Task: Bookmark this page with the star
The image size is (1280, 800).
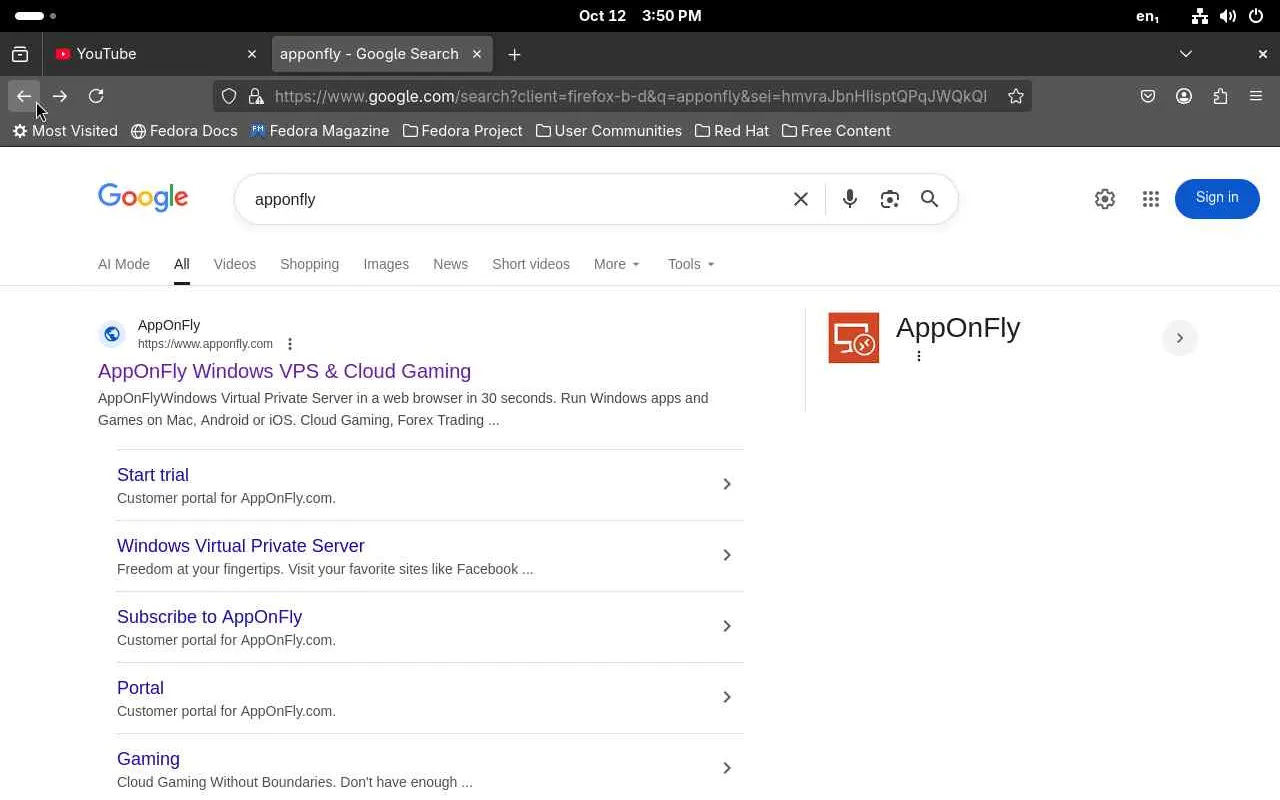Action: tap(1016, 96)
